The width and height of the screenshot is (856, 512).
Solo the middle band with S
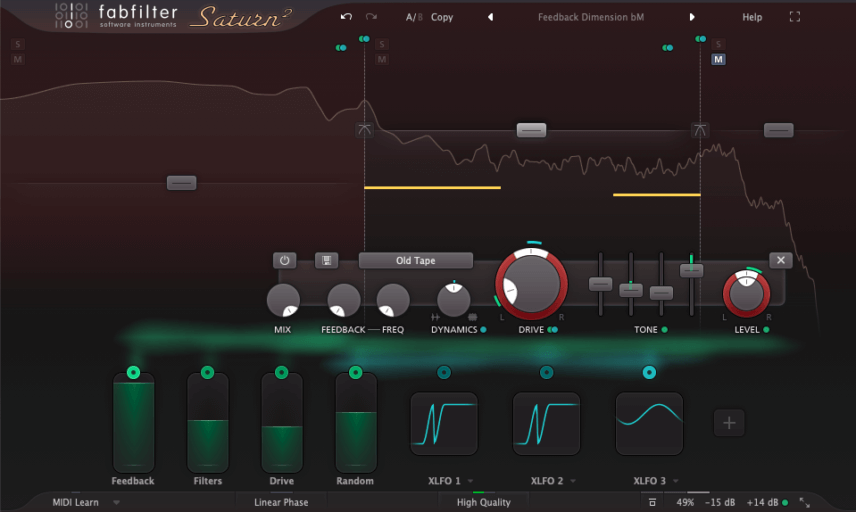382,44
